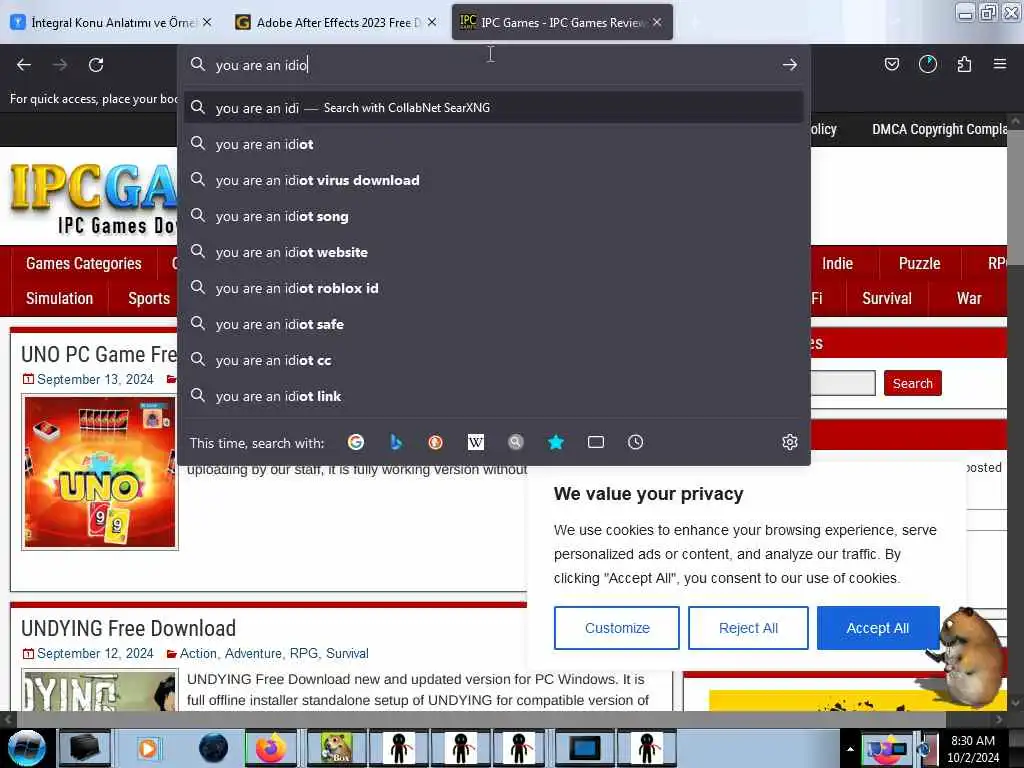Open the monitor screen taskbar icon
Image resolution: width=1024 pixels, height=768 pixels.
(584, 748)
